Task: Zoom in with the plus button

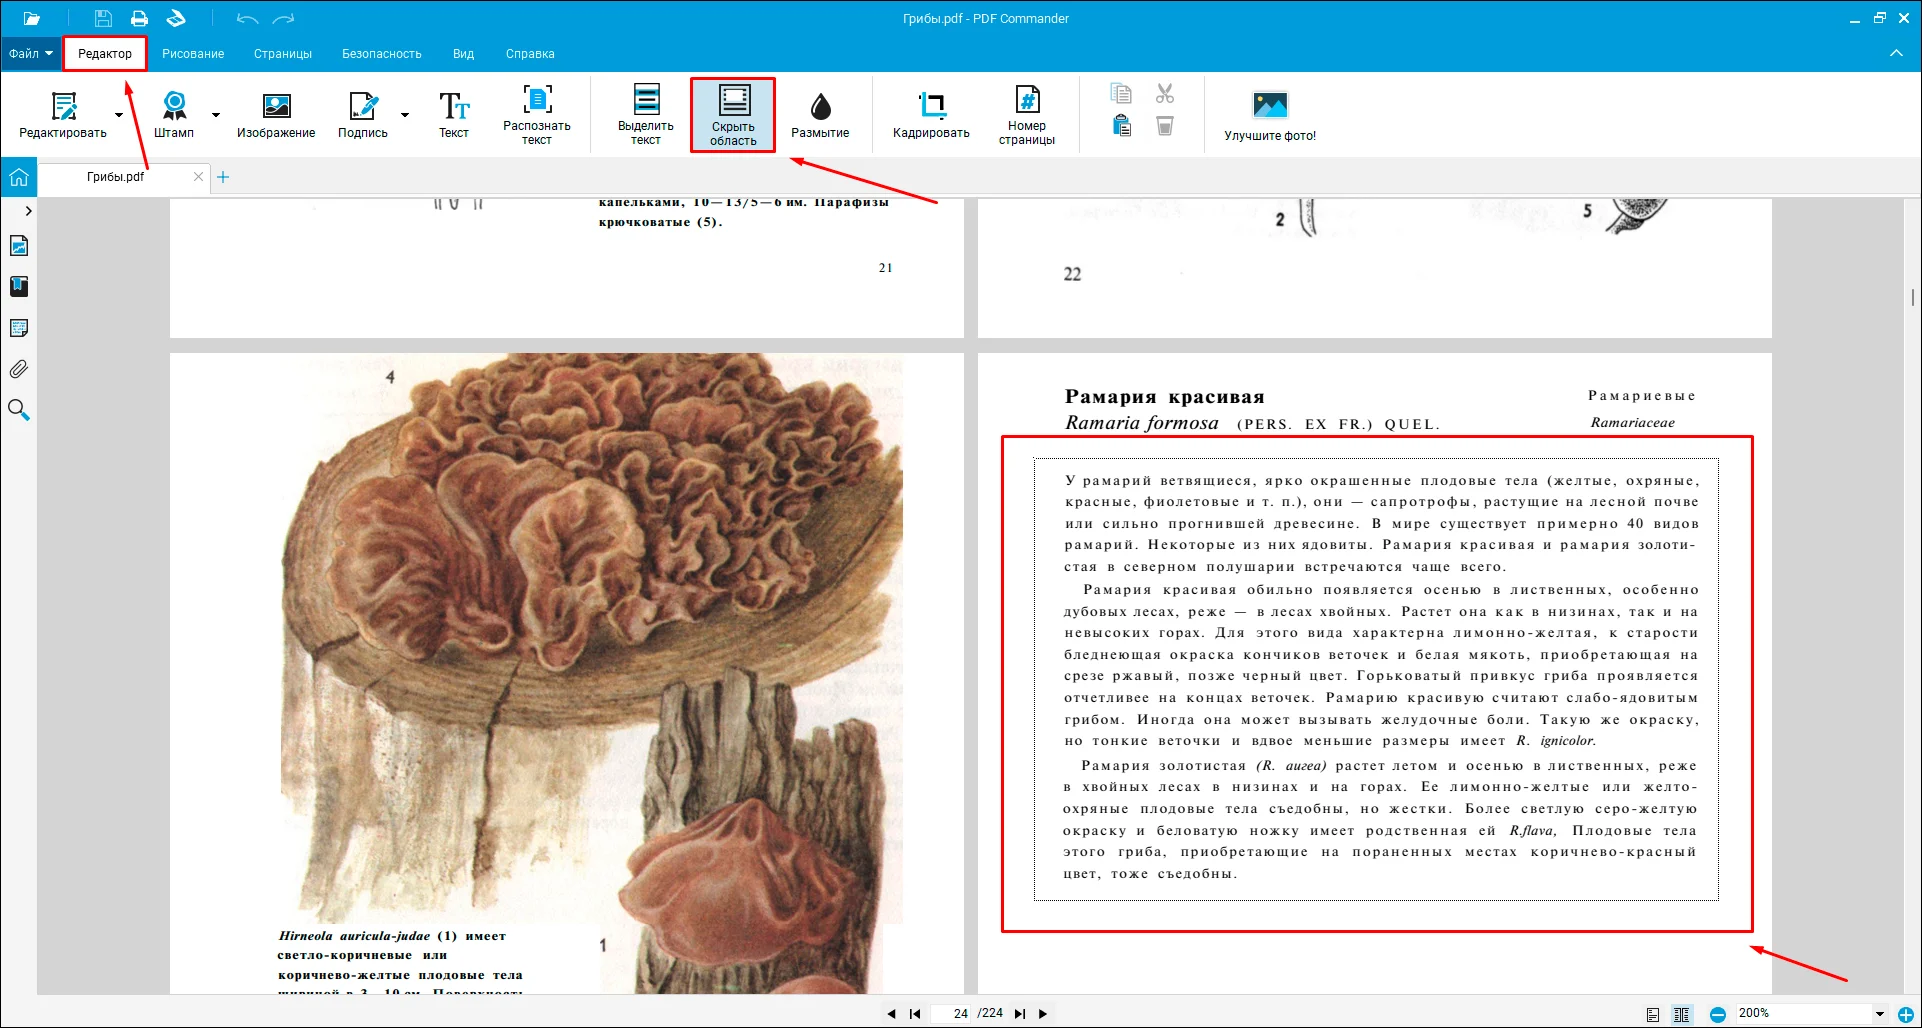Action: point(1906,1014)
